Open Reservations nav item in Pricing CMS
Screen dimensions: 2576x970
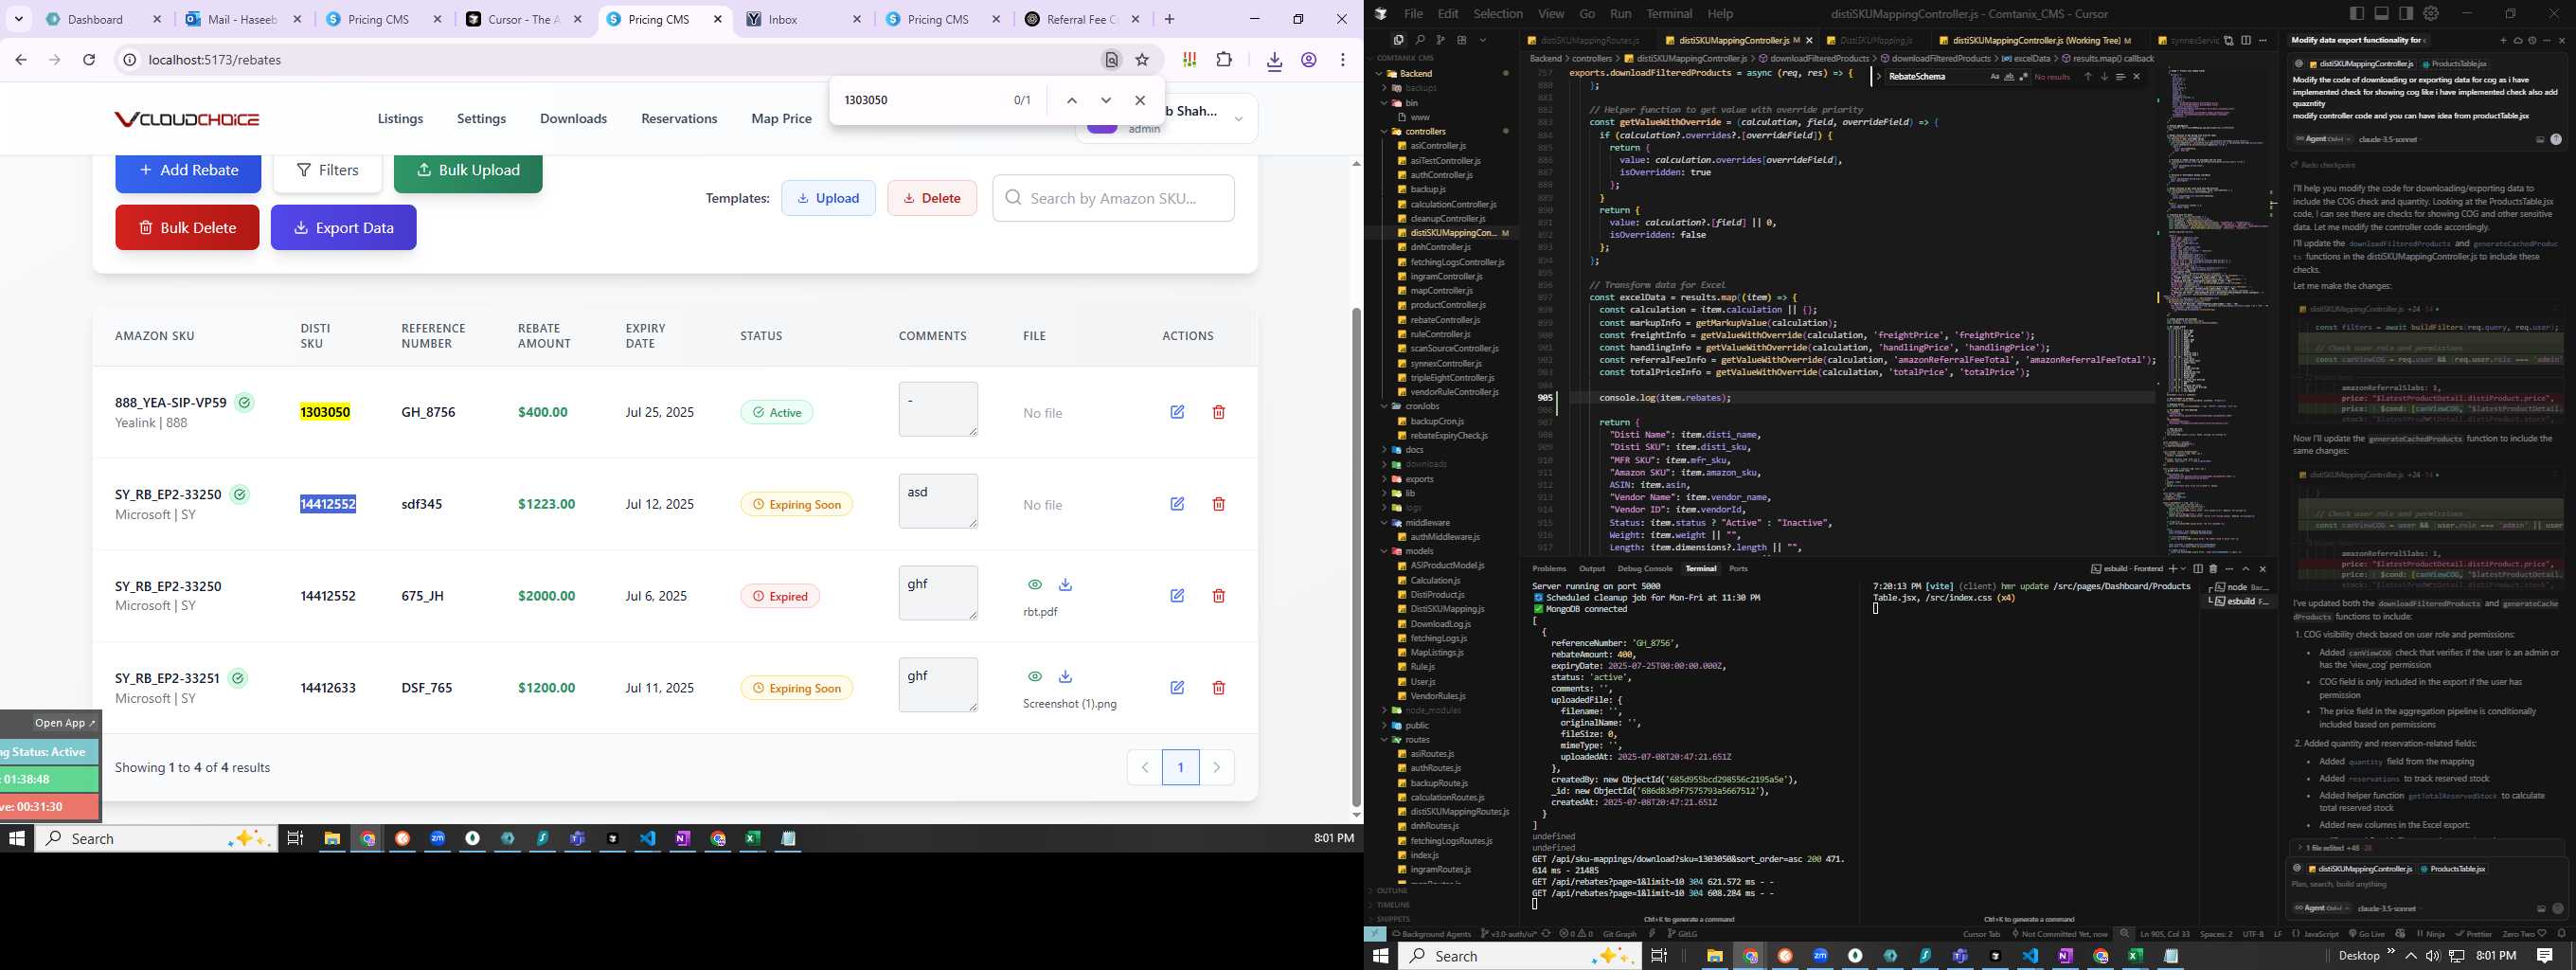tap(679, 119)
